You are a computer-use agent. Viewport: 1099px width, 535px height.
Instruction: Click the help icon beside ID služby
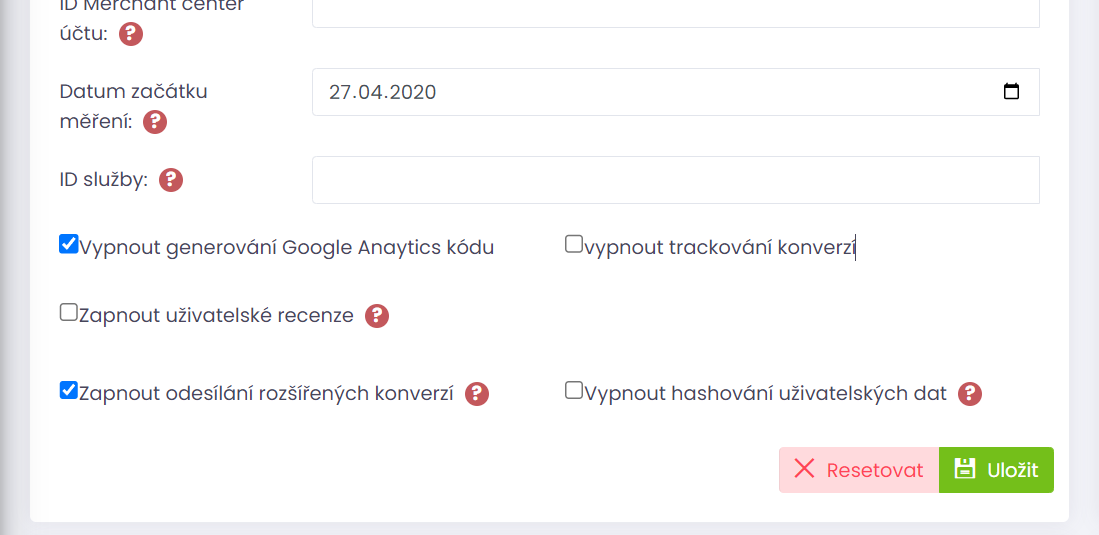pos(171,180)
